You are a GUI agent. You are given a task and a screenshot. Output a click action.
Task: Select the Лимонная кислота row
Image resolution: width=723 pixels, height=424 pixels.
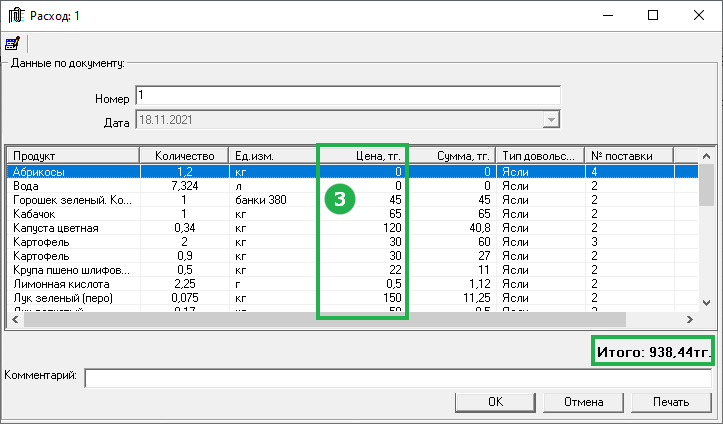pos(353,284)
